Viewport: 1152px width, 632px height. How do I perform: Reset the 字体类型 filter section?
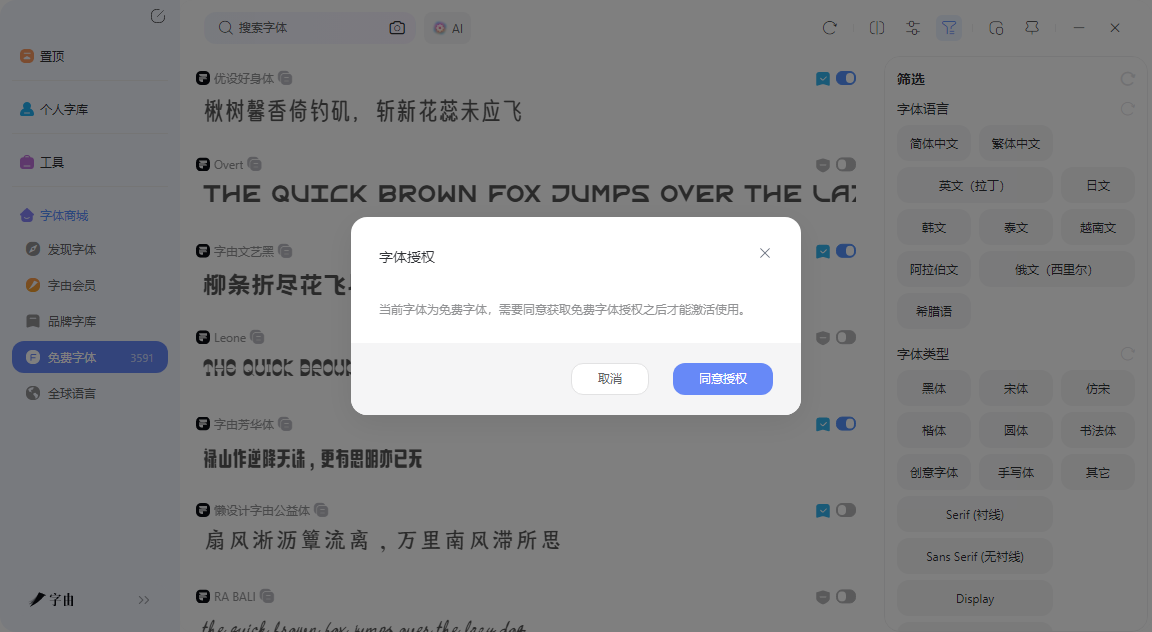(x=1127, y=353)
